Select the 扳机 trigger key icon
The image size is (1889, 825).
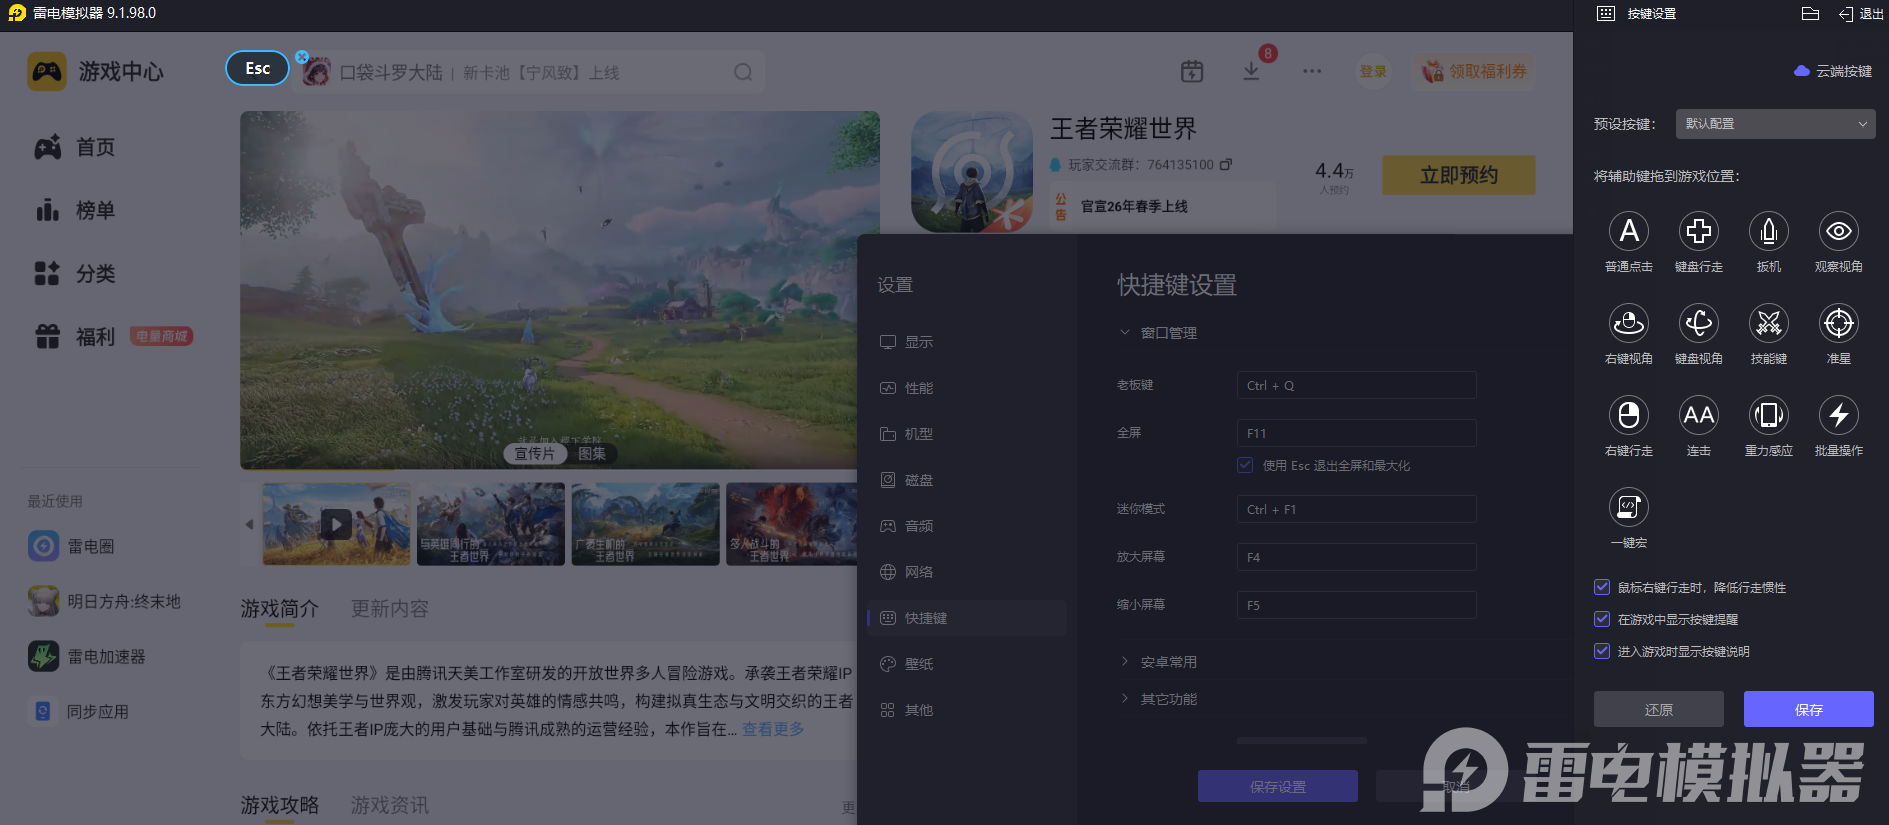coord(1768,232)
